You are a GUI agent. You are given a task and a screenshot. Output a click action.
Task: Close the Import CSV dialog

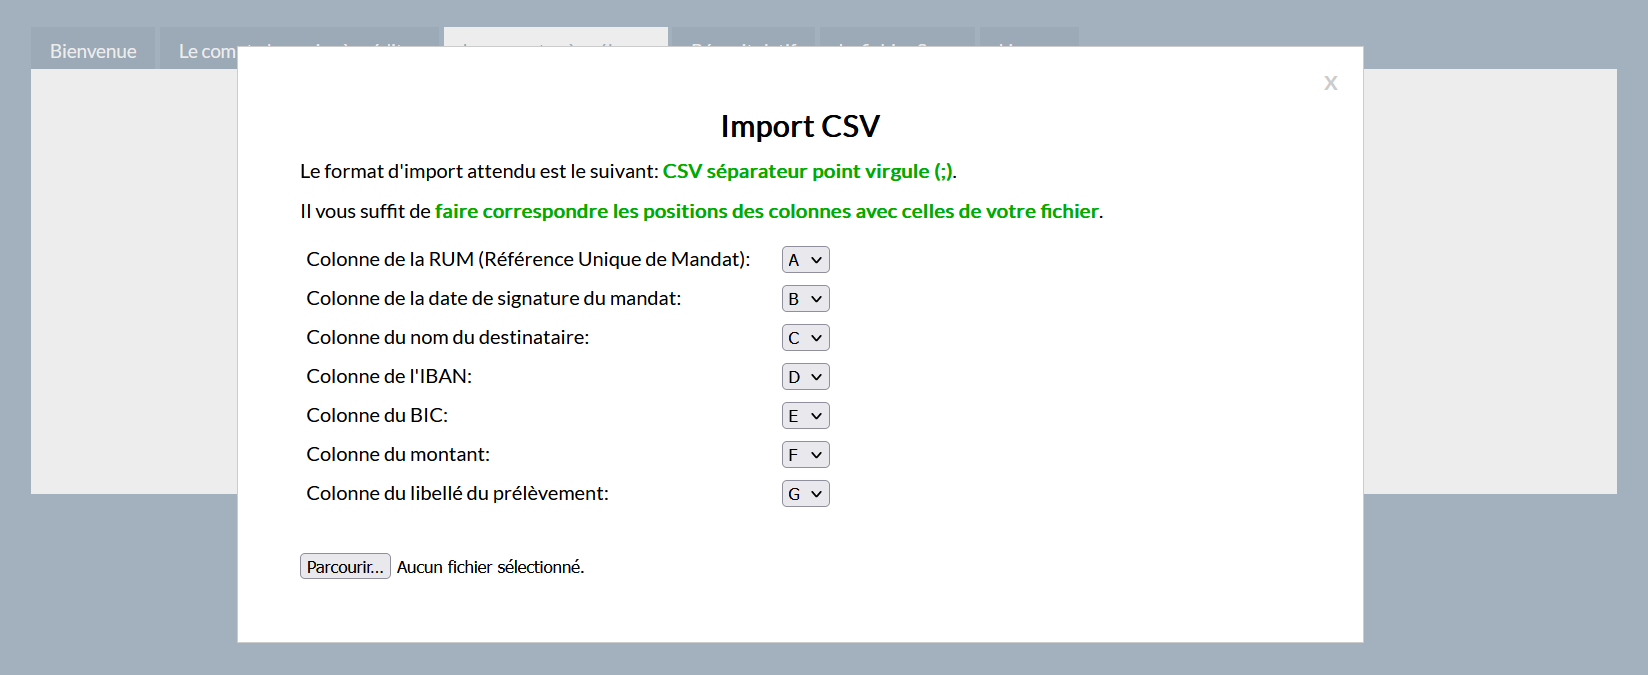1330,83
